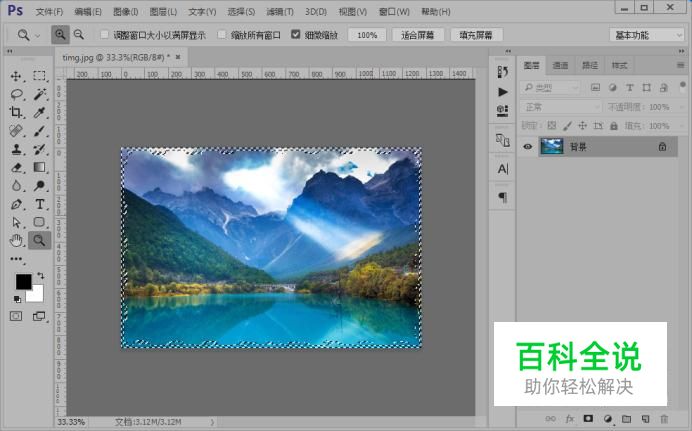Select the Crop tool

[x=16, y=112]
